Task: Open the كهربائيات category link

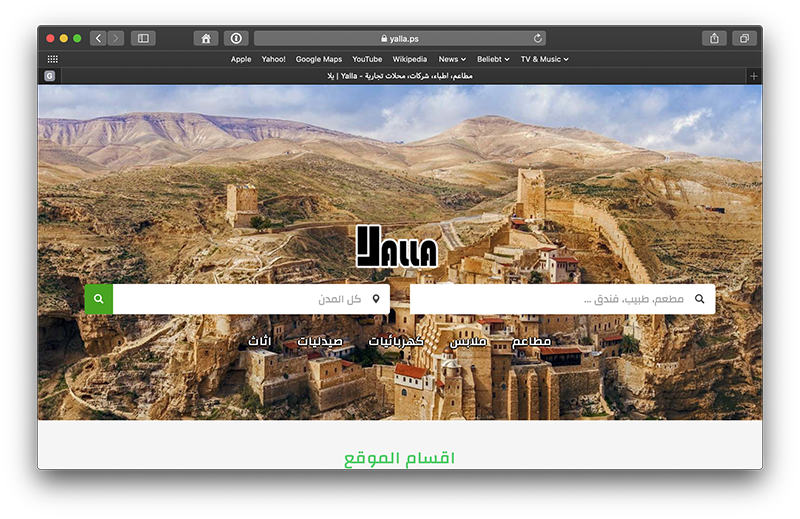Action: [x=396, y=341]
